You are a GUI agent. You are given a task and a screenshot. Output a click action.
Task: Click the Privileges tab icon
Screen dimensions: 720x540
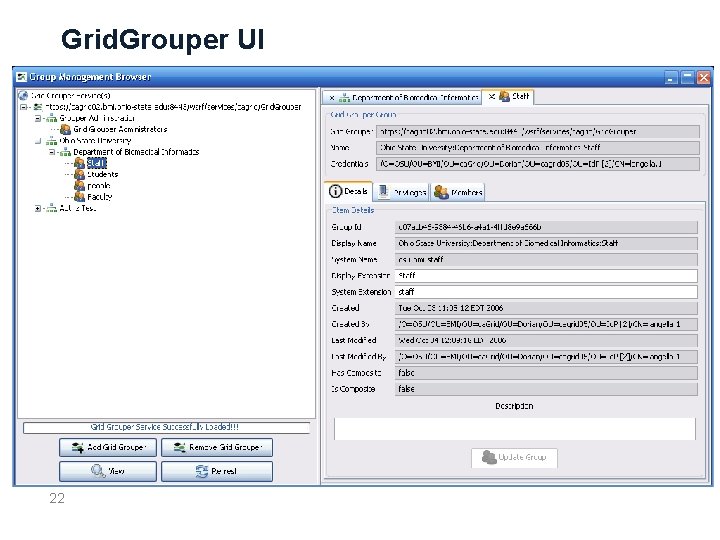coord(383,192)
